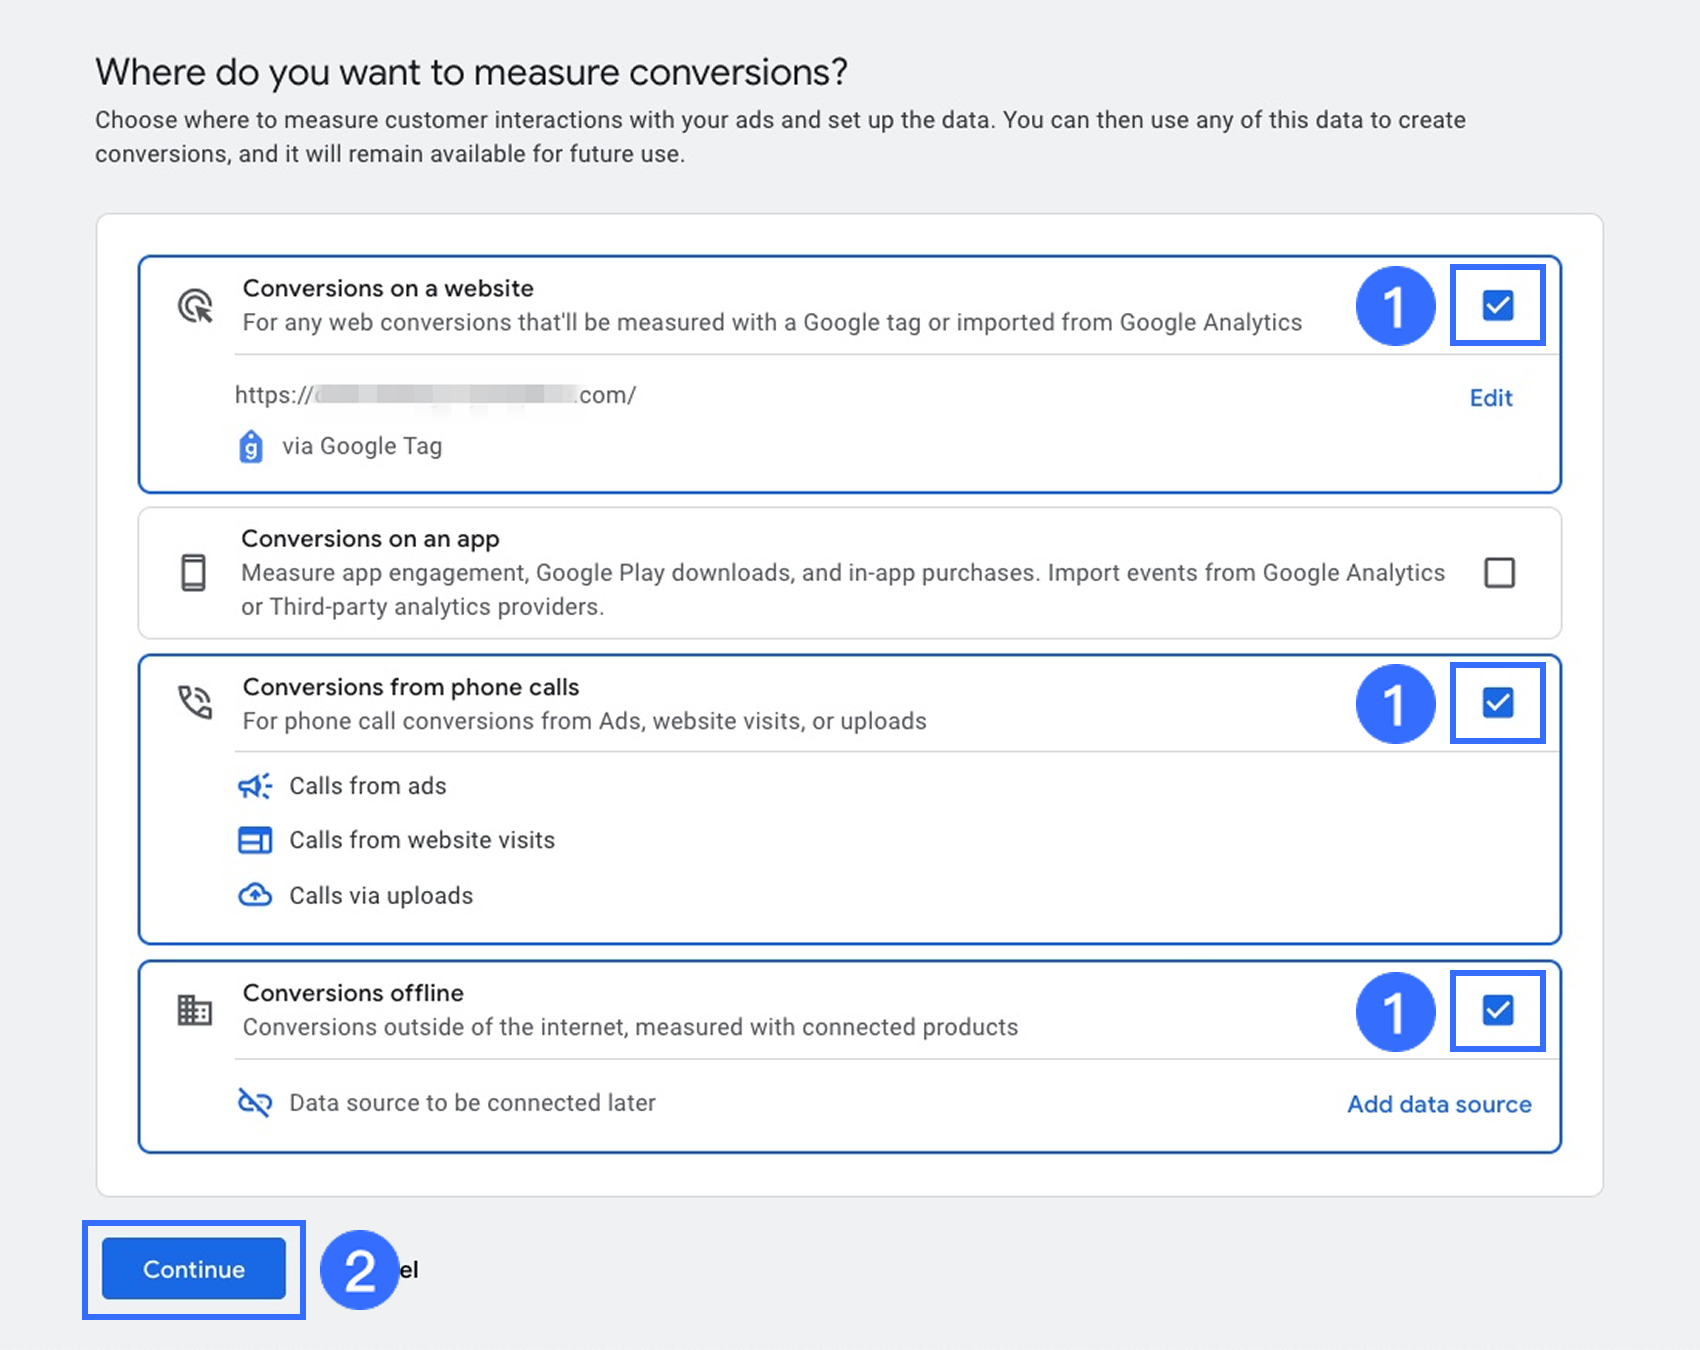Uncheck the Conversions offline checkbox

click(1497, 1010)
